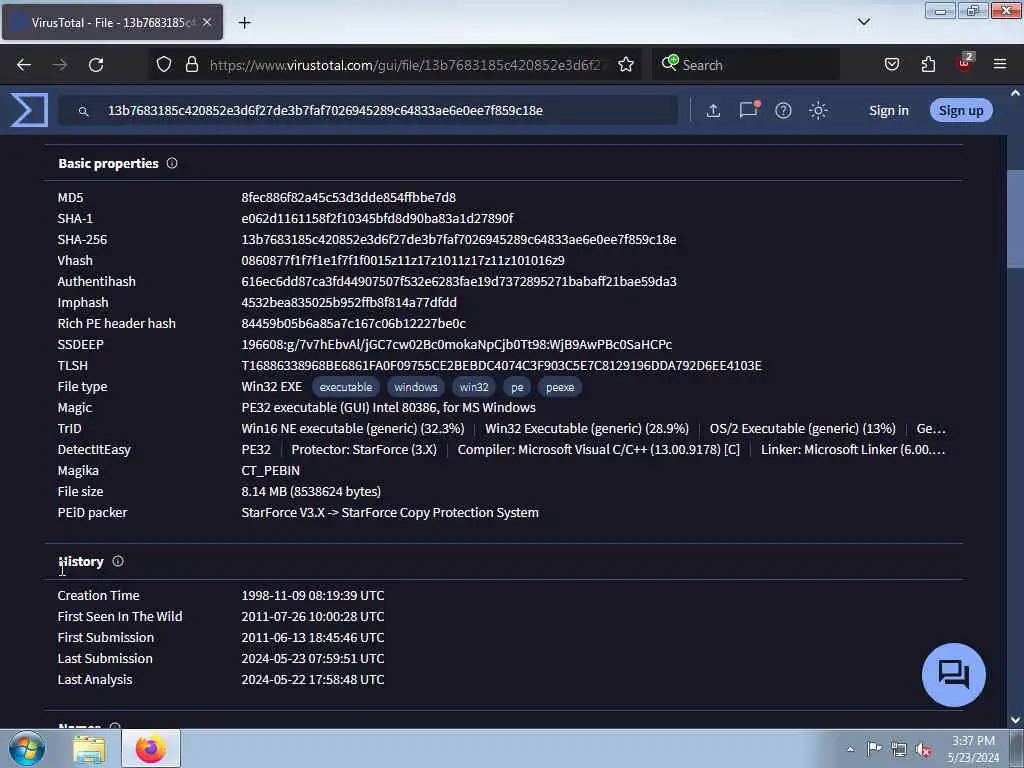The width and height of the screenshot is (1024, 768).
Task: Click the uBlock extension icon with badge
Action: click(965, 63)
